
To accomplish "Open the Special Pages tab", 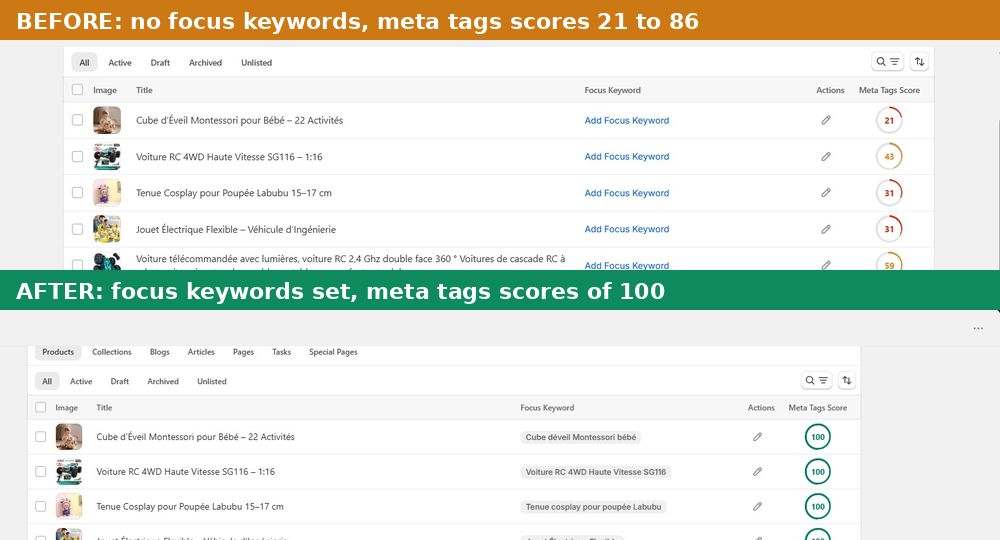I will 333,352.
